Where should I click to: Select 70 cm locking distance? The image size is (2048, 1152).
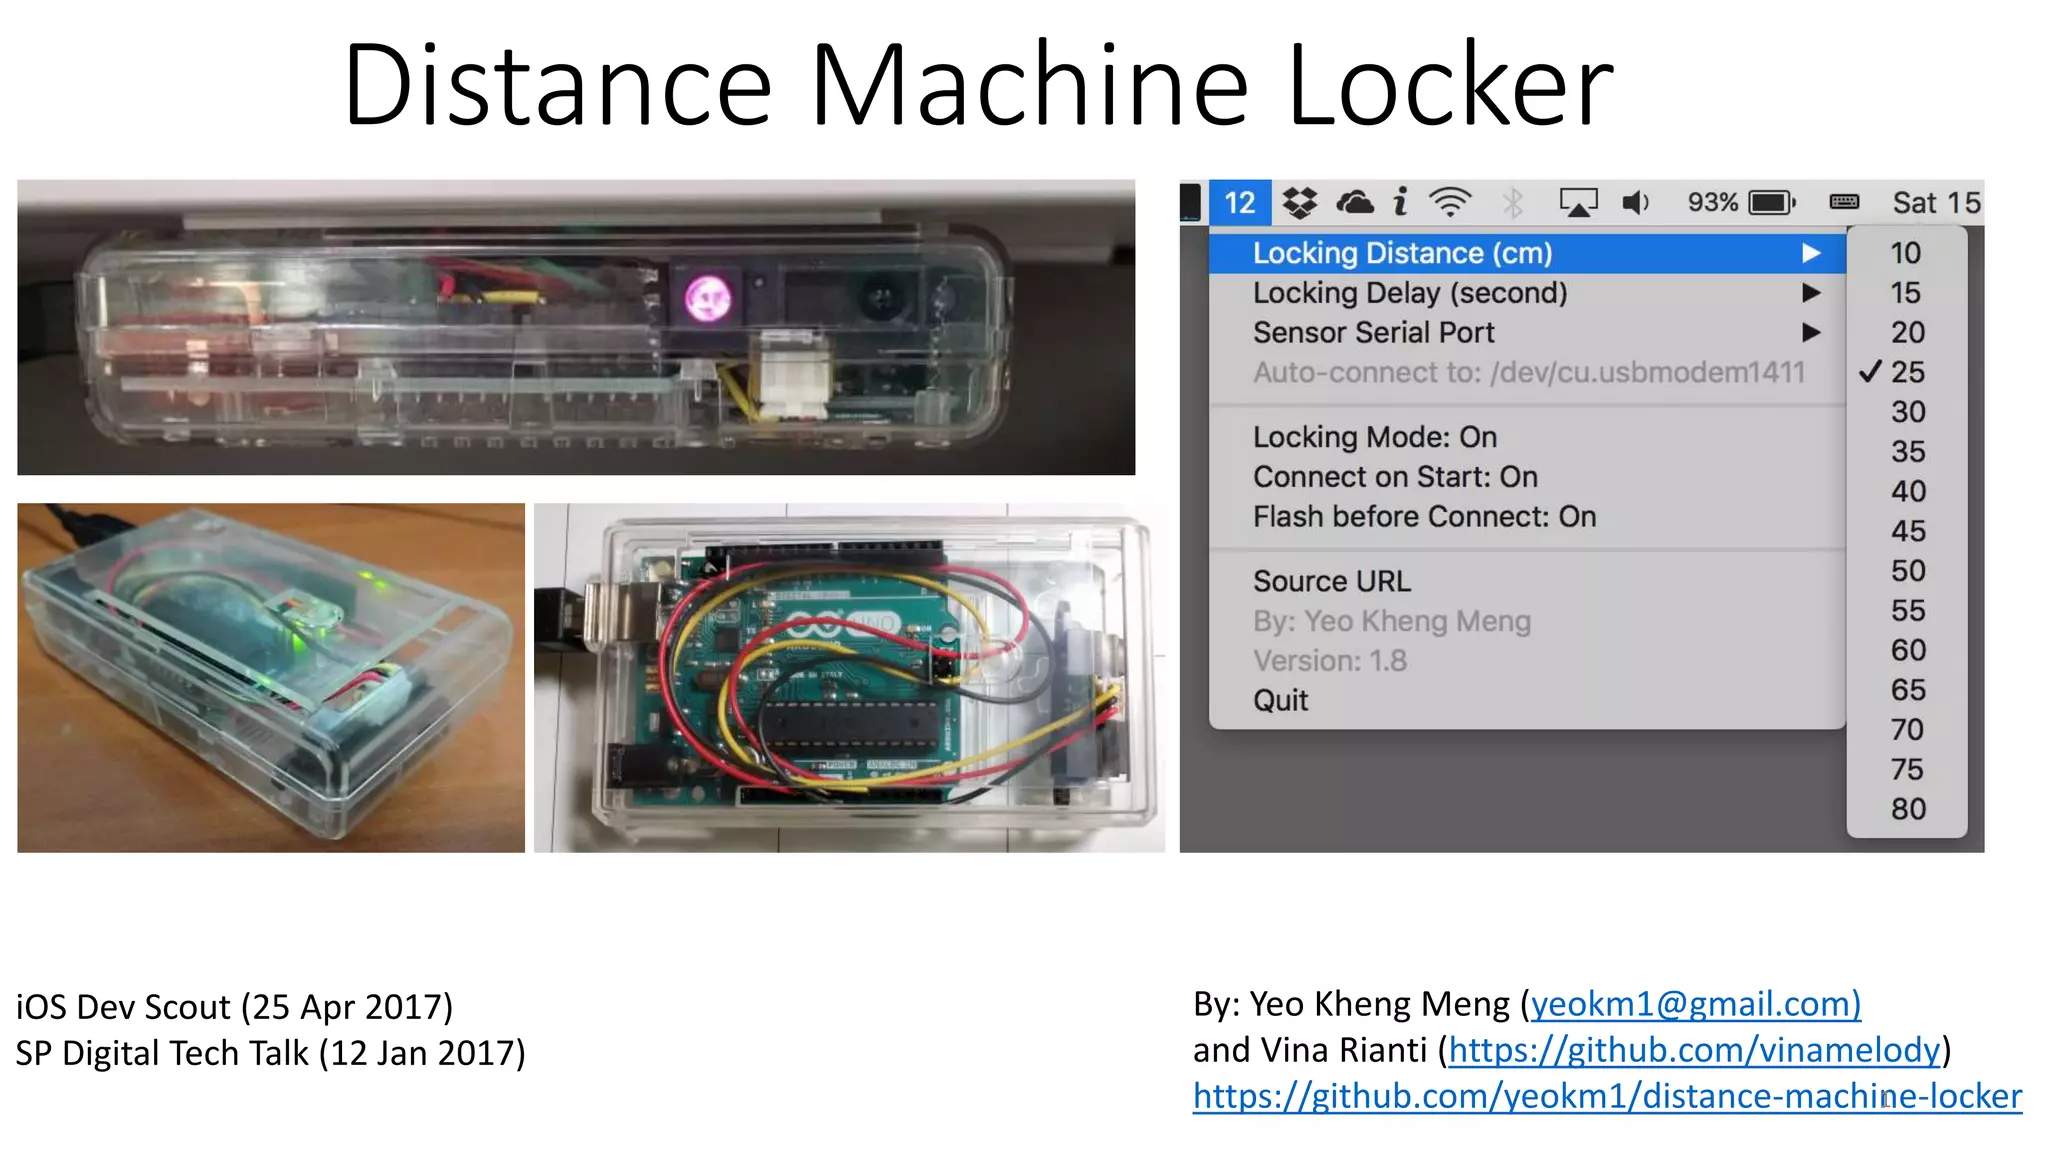pos(1907,730)
